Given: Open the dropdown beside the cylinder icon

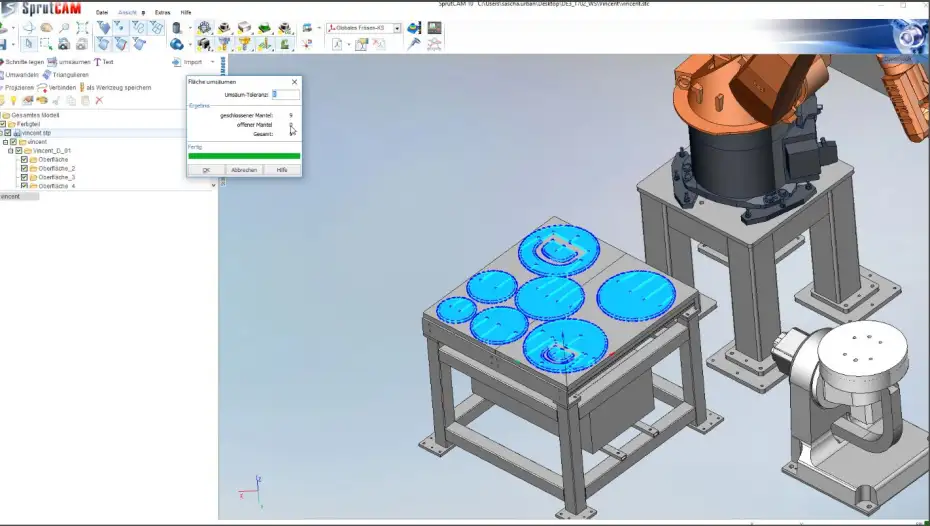Looking at the screenshot, I should click(190, 28).
